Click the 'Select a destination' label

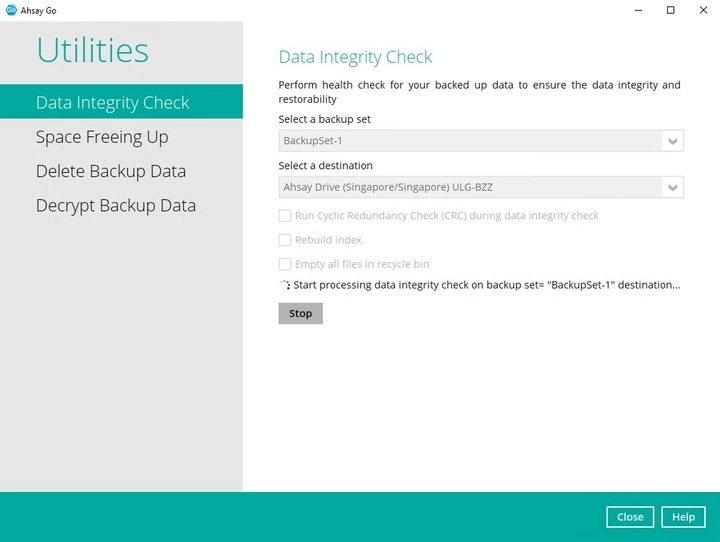[326, 166]
